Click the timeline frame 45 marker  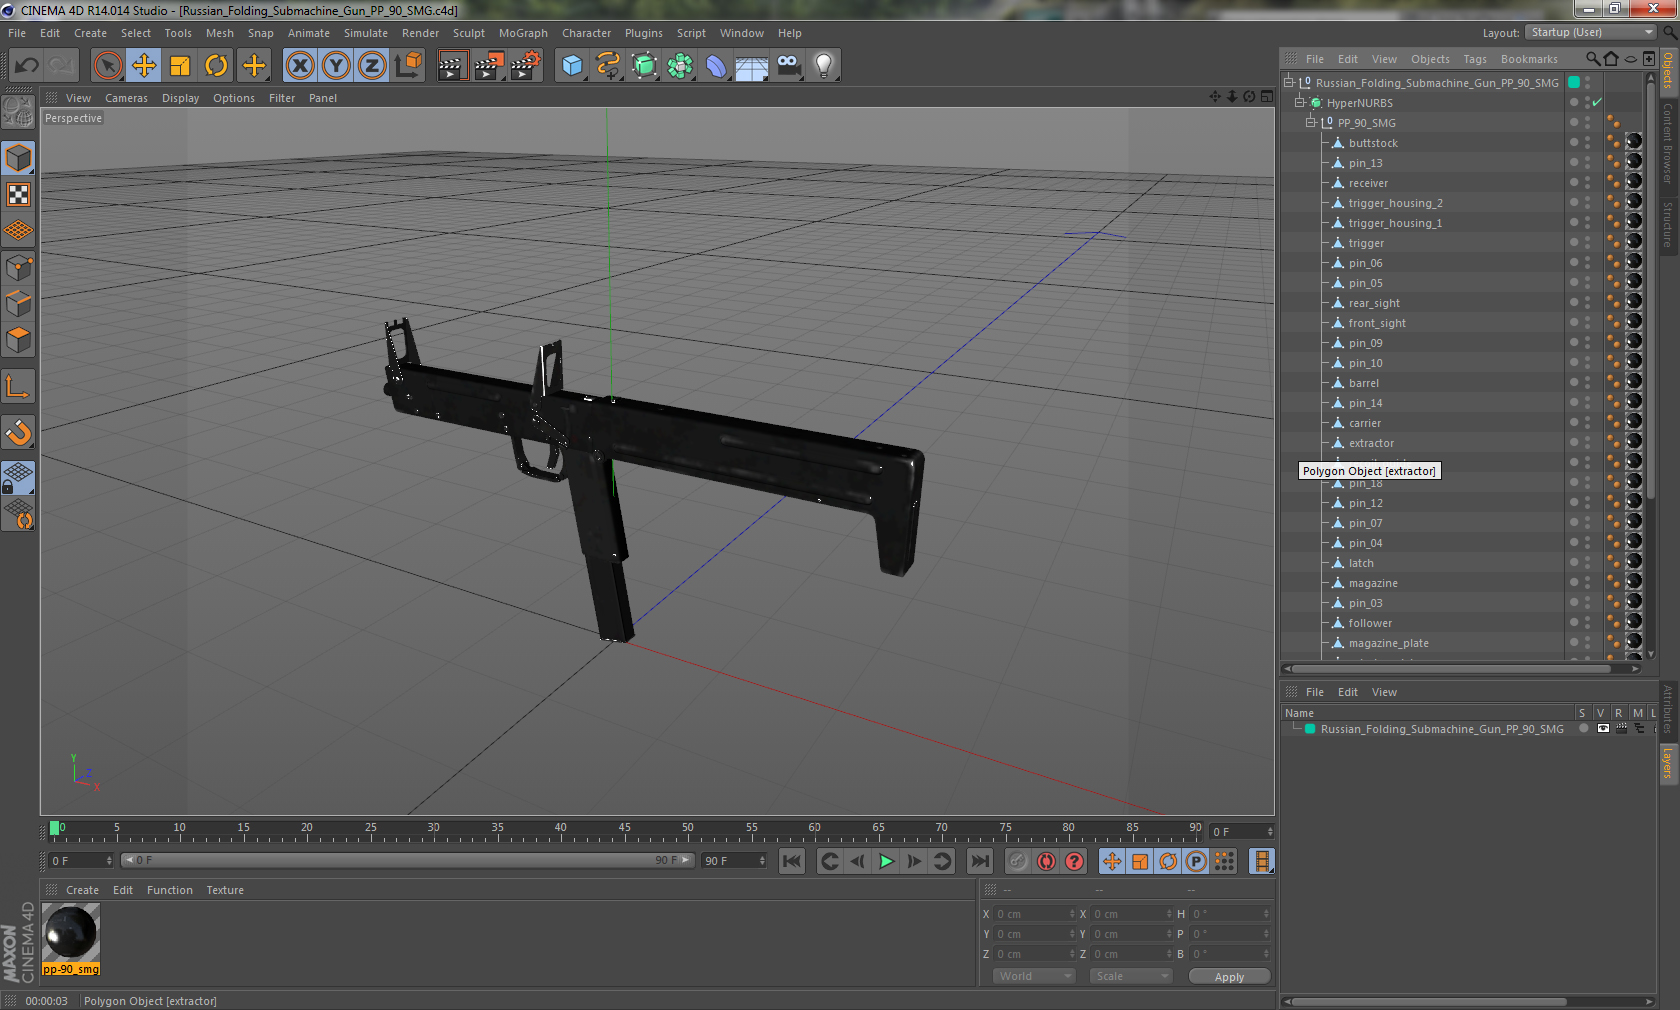(624, 830)
